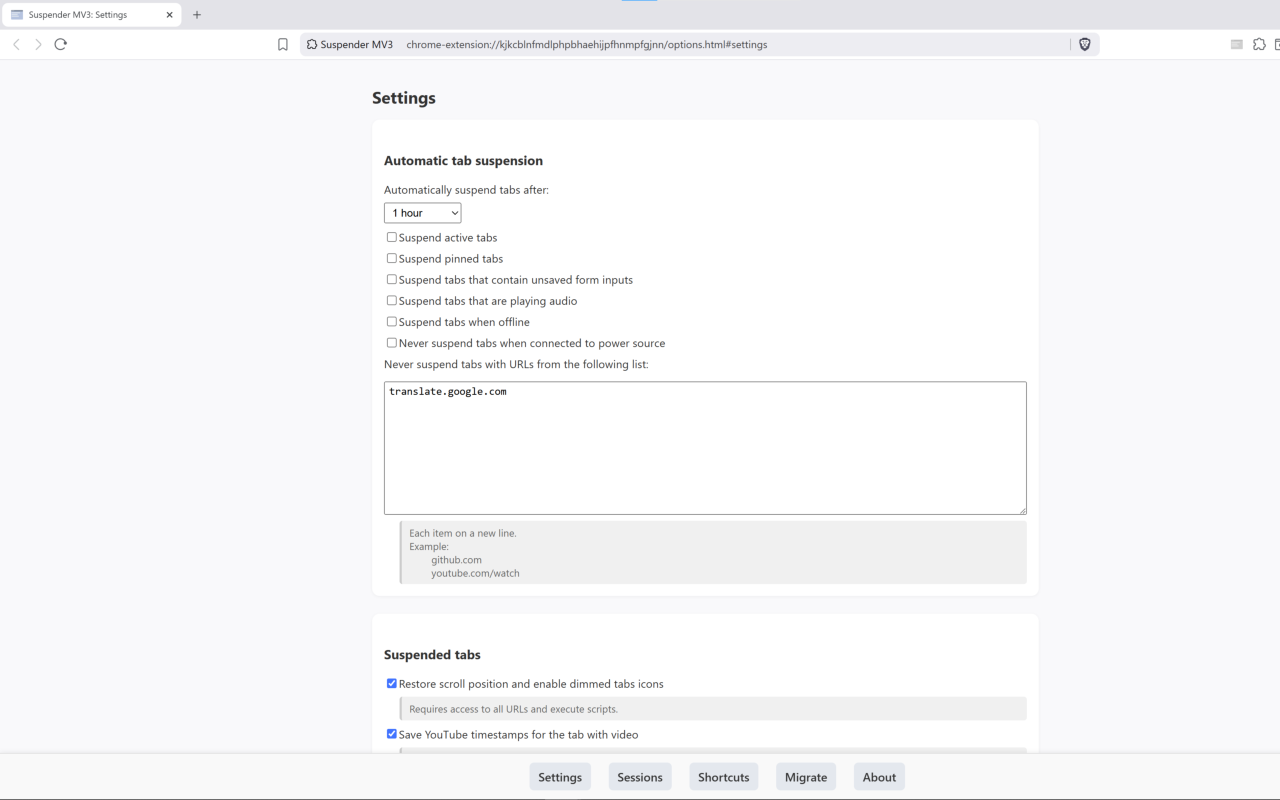Close the Suspender MV3: Settings tab

(170, 15)
